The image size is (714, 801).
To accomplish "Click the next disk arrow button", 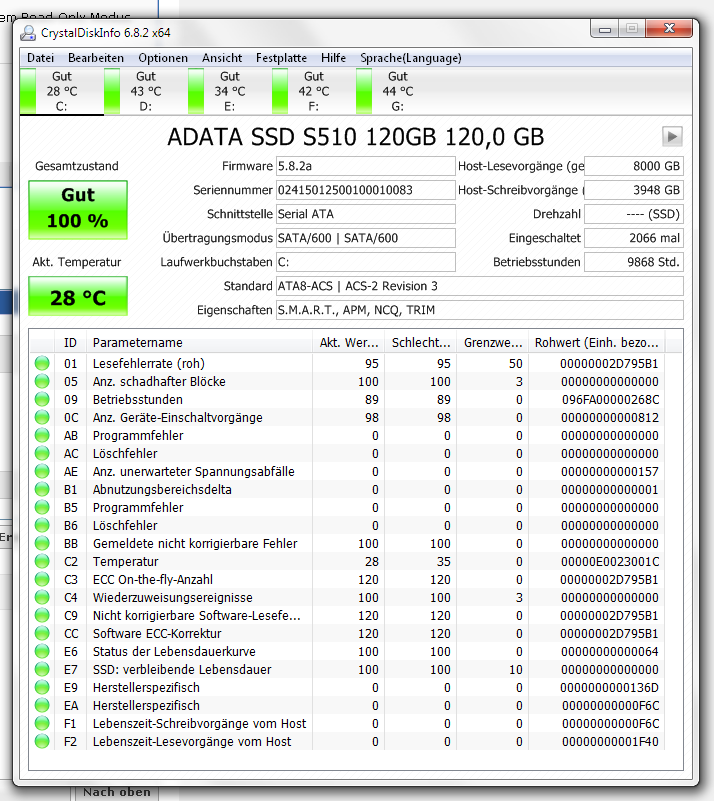I will 672,136.
